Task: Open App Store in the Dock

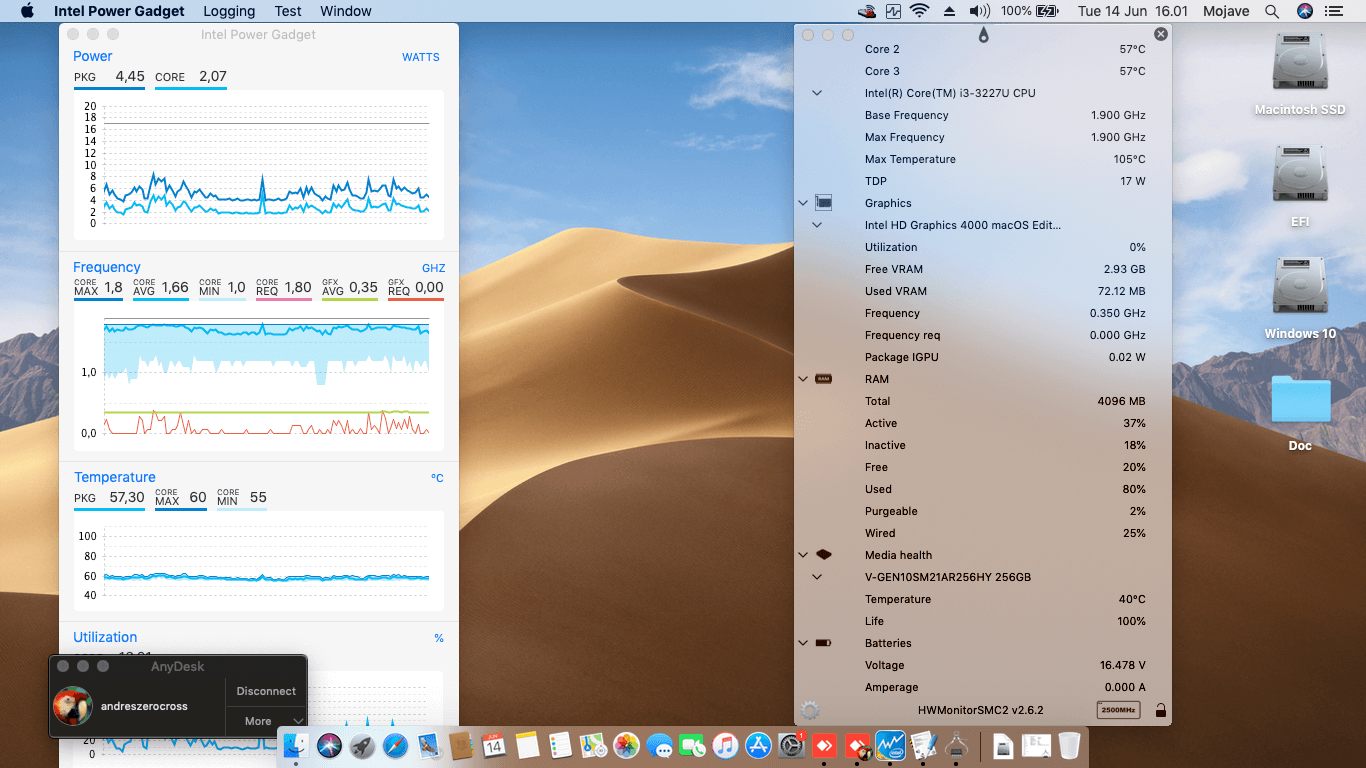Action: pyautogui.click(x=758, y=745)
